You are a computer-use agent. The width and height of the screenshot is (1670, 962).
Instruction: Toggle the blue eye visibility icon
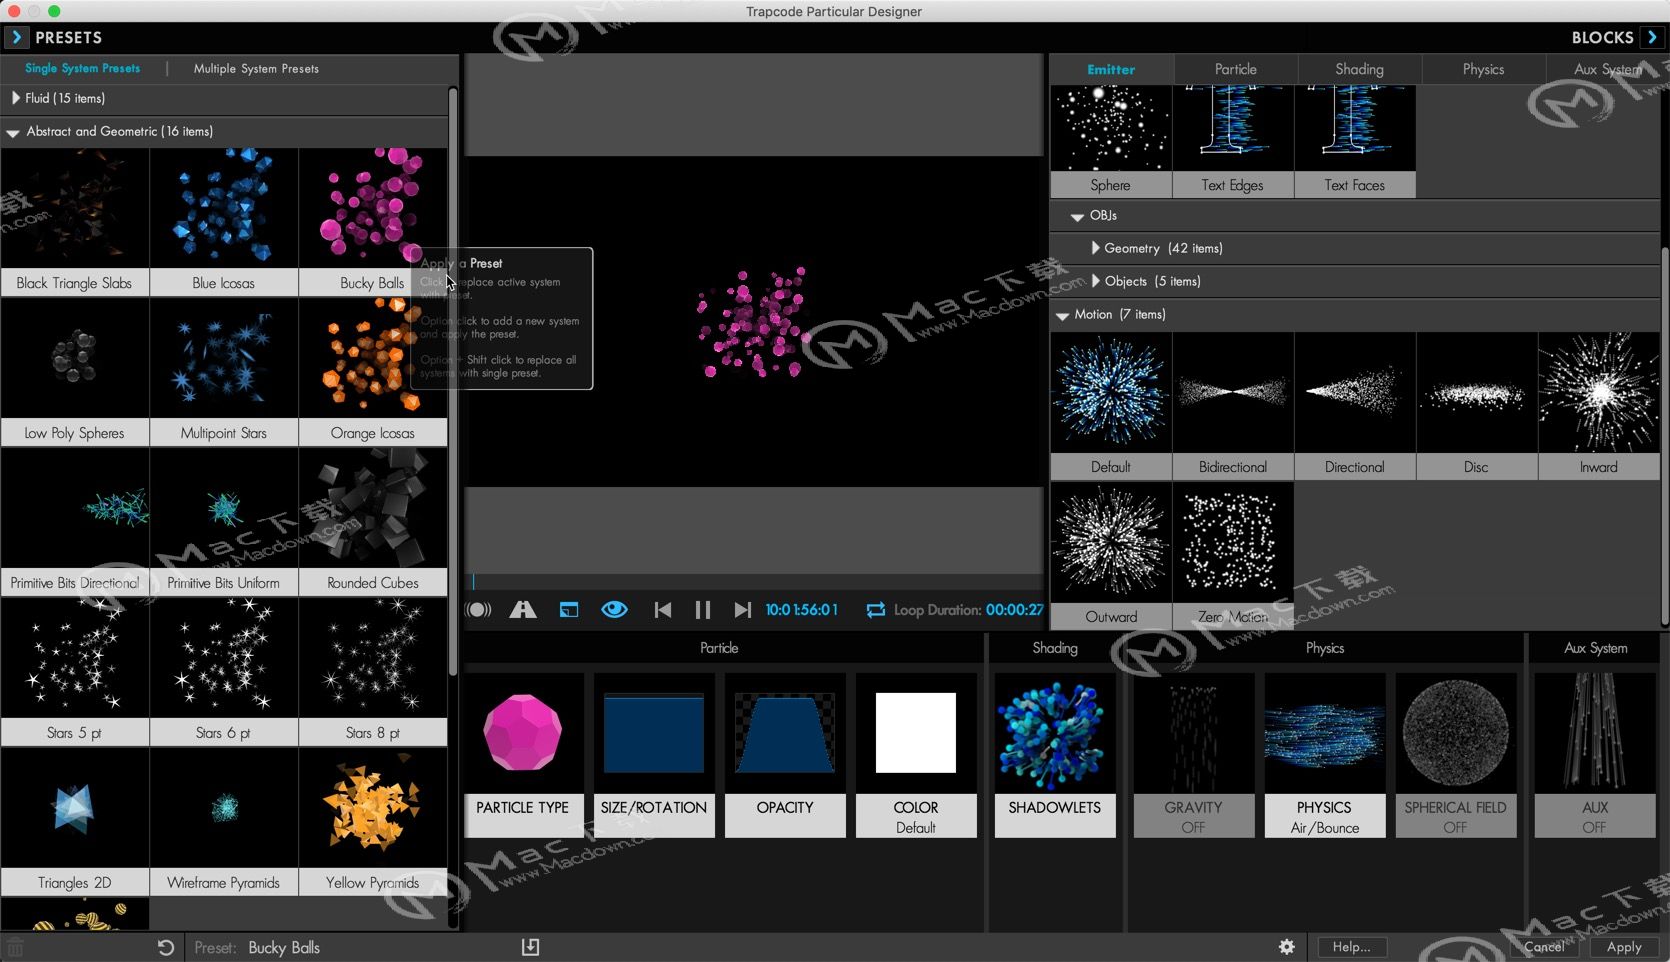coord(614,609)
